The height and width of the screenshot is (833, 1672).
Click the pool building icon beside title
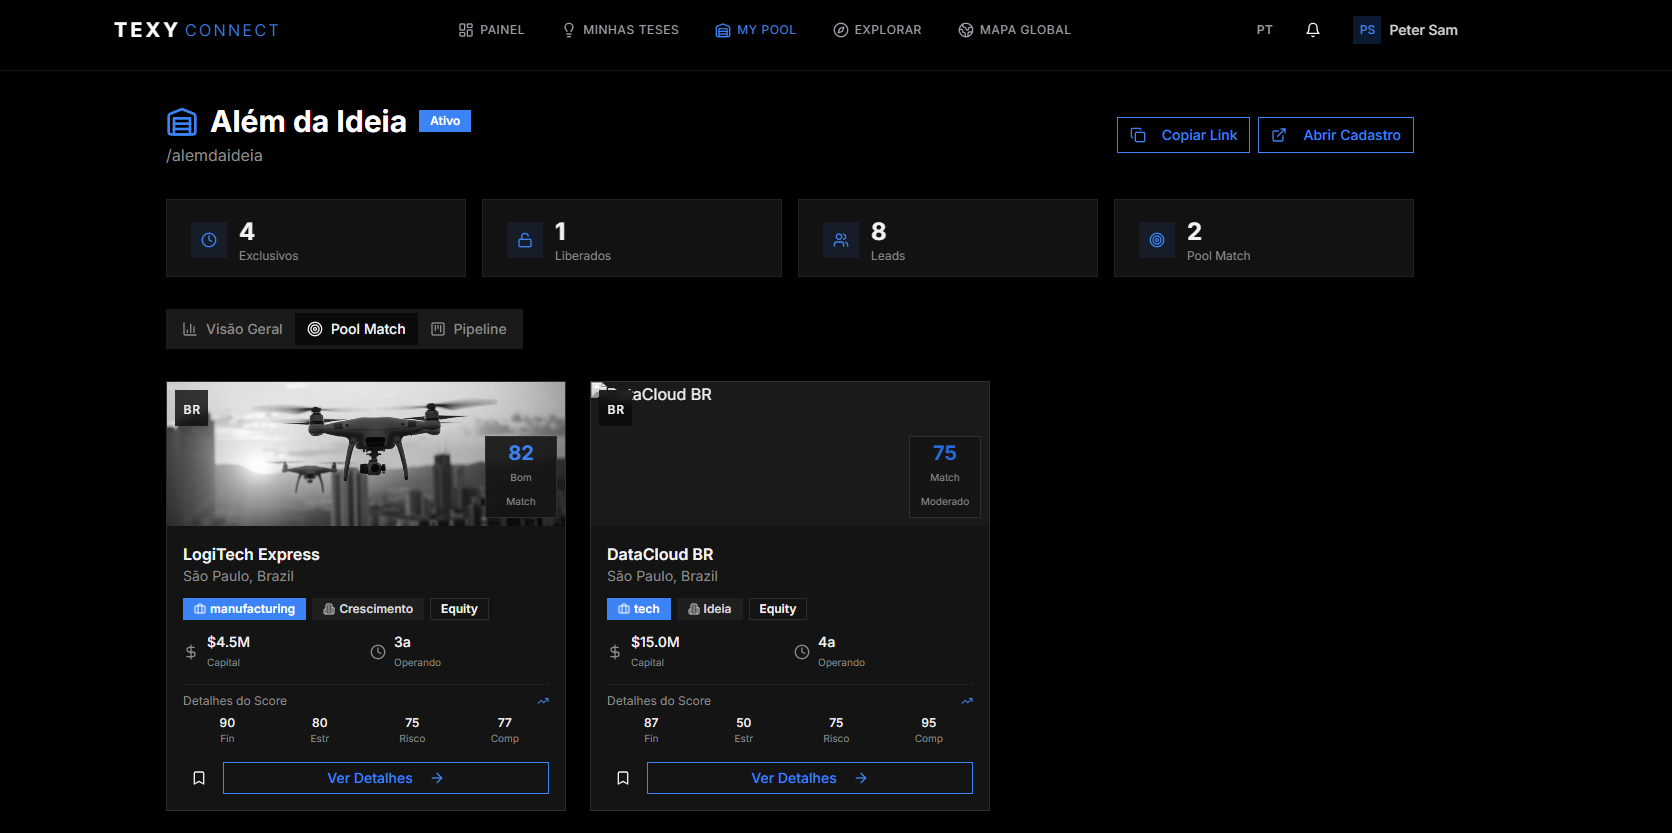182,122
